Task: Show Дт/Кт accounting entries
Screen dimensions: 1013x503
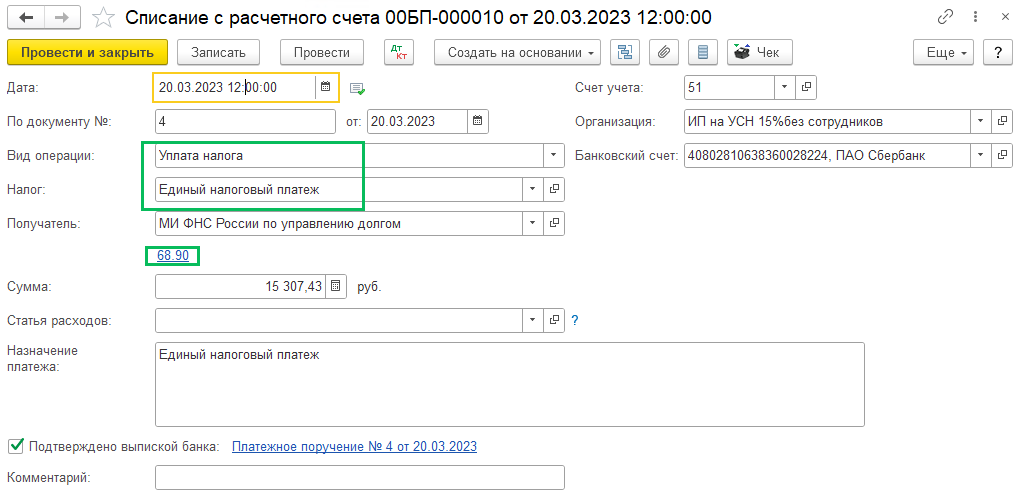Action: click(398, 53)
